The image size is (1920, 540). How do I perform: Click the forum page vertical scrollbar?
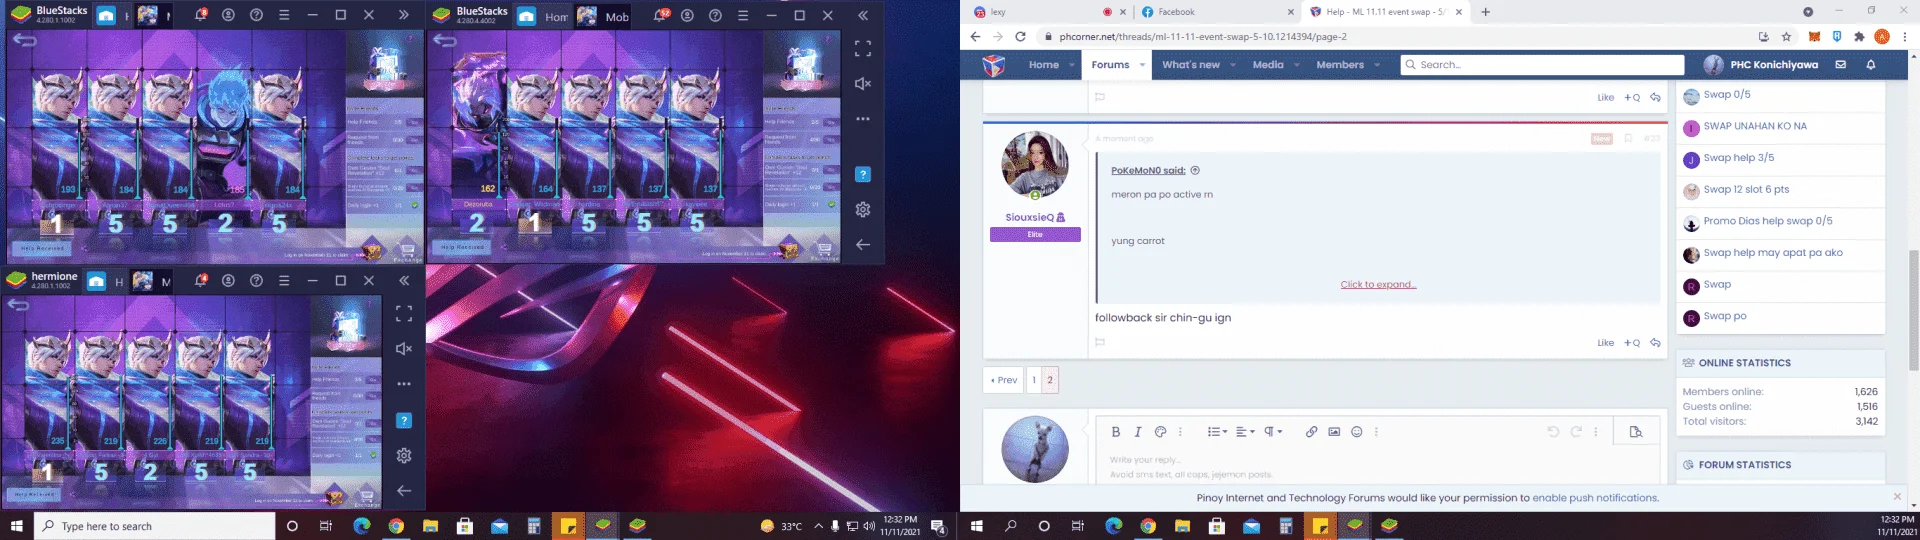tap(1914, 310)
